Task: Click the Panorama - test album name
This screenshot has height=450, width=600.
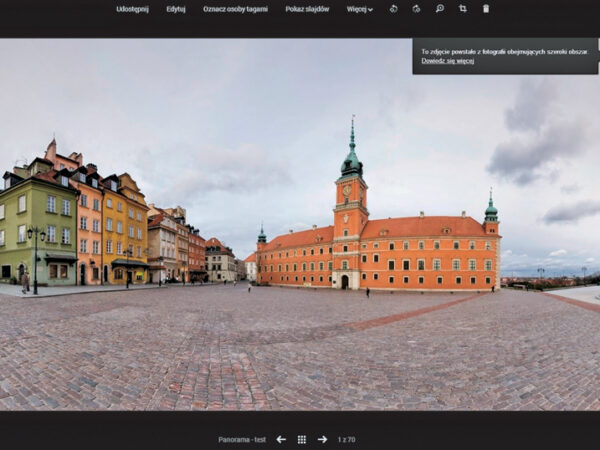Action: (x=243, y=439)
